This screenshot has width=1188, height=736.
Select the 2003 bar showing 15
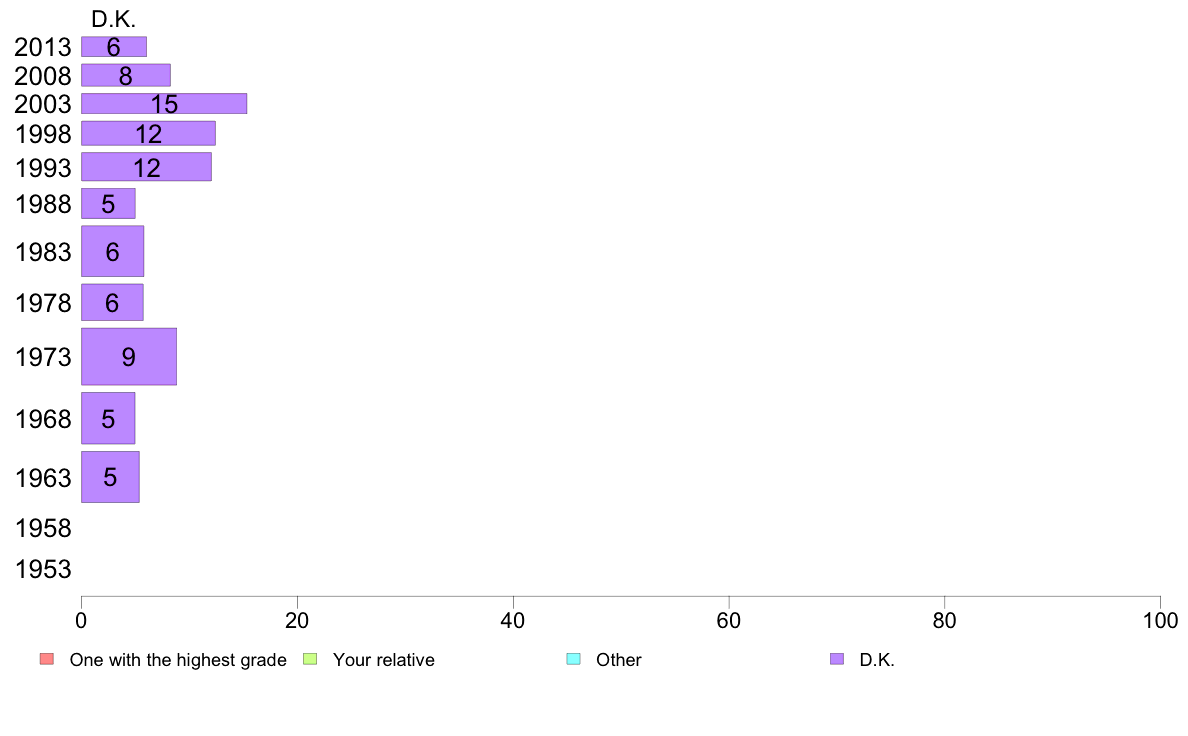[164, 104]
